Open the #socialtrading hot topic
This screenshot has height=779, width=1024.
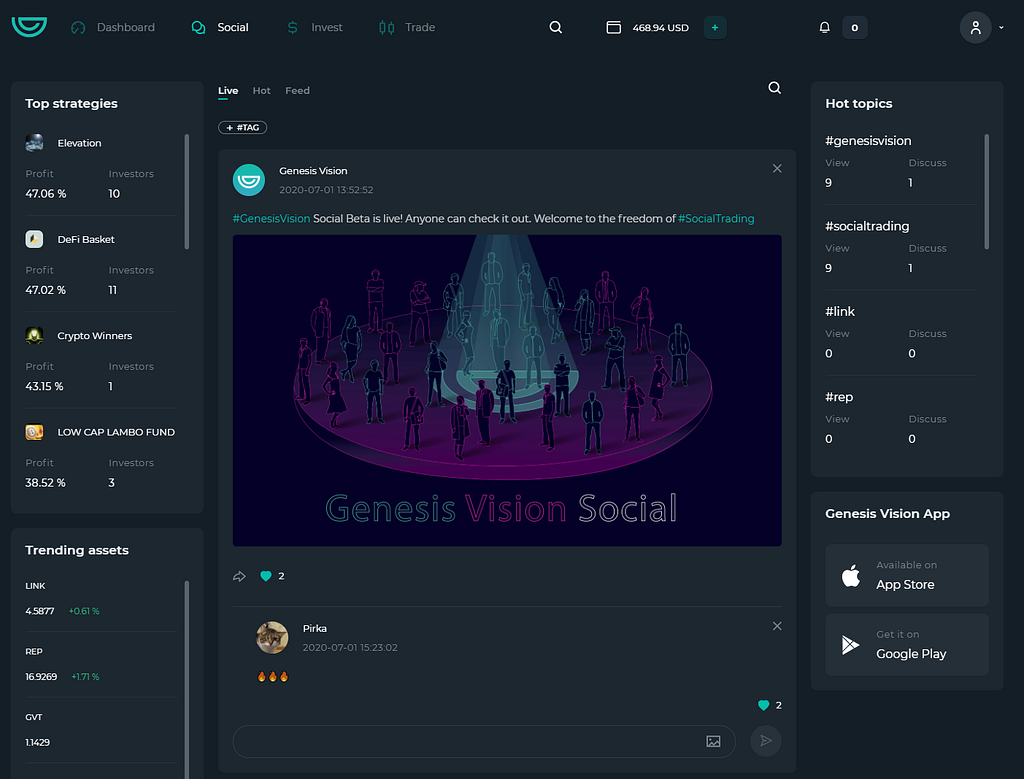coord(867,227)
